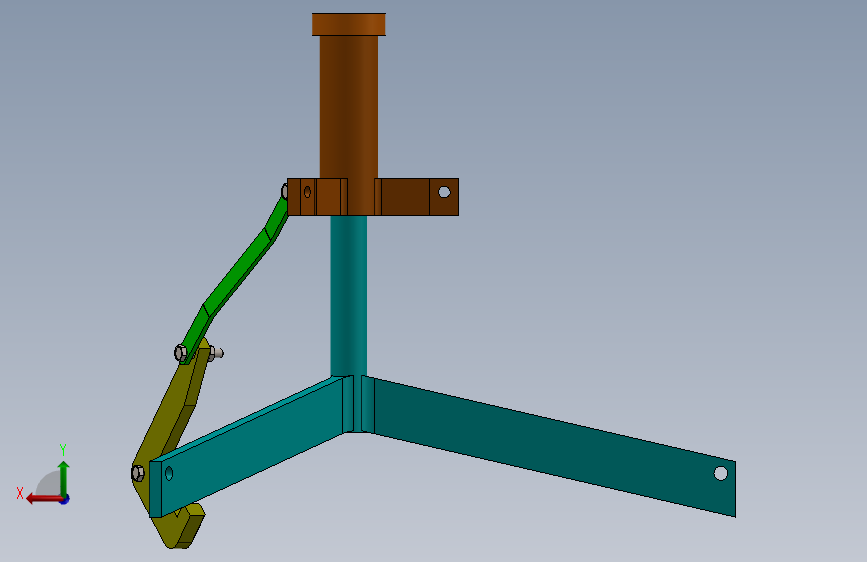Select the brown cylinder top cap
The image size is (867, 562).
coord(349,24)
